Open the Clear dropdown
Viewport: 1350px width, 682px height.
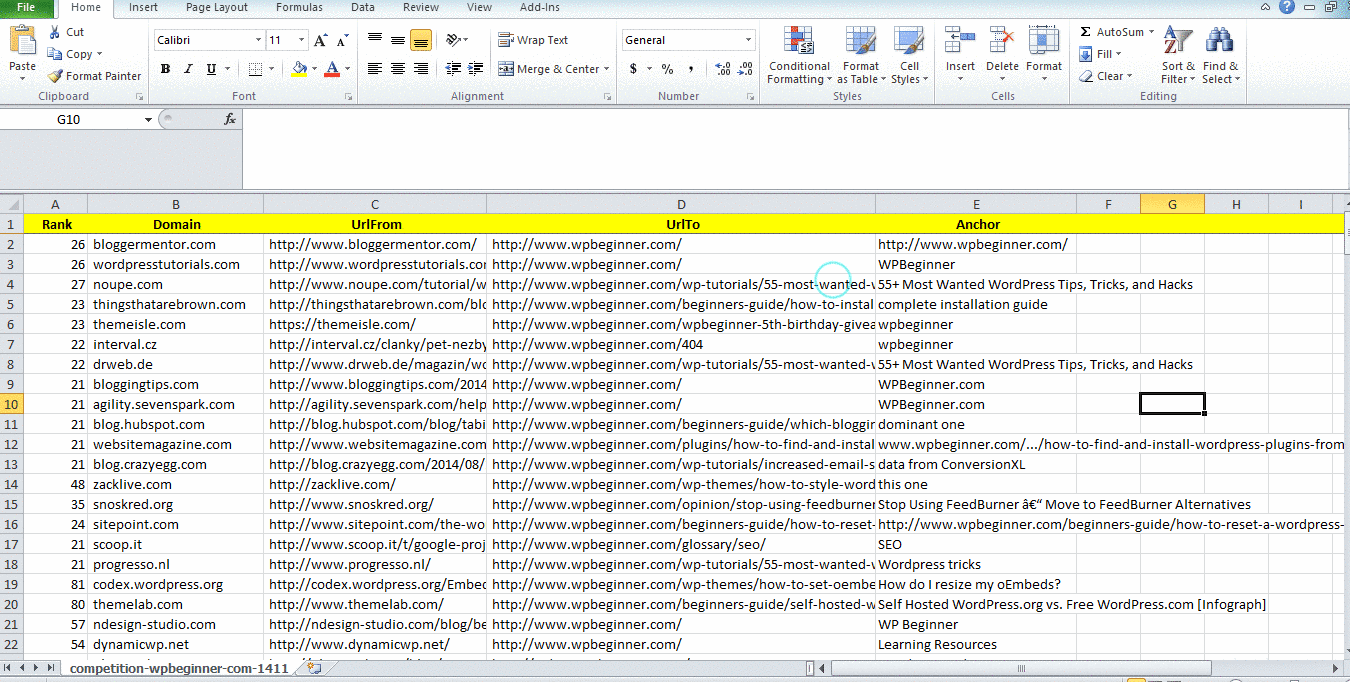click(1106, 76)
